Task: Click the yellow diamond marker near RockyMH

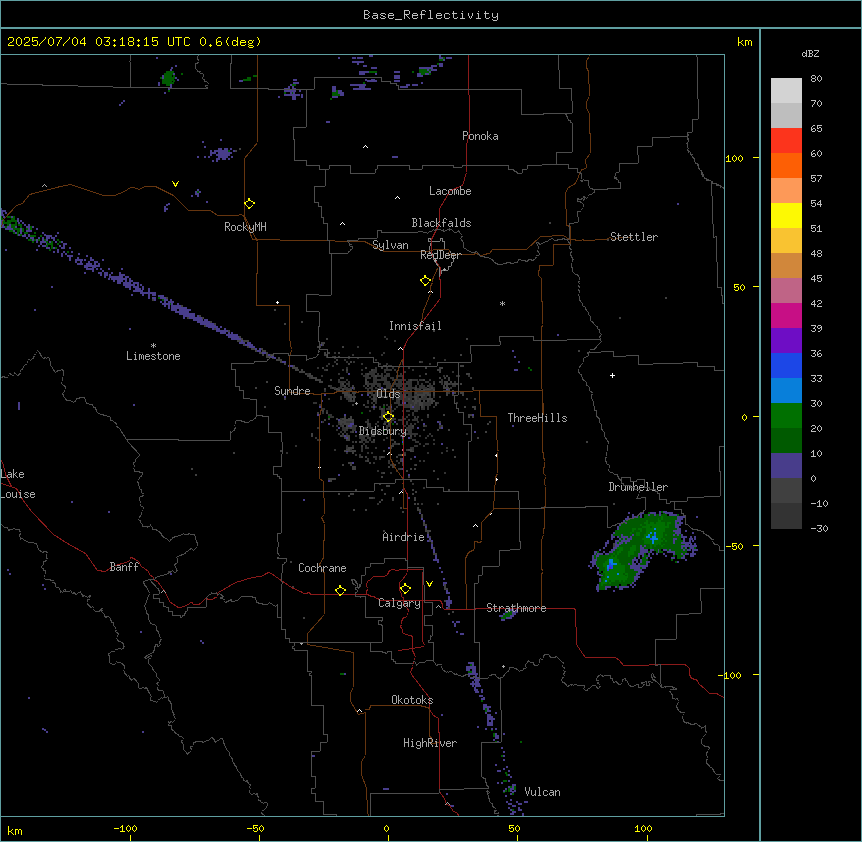Action: point(249,203)
